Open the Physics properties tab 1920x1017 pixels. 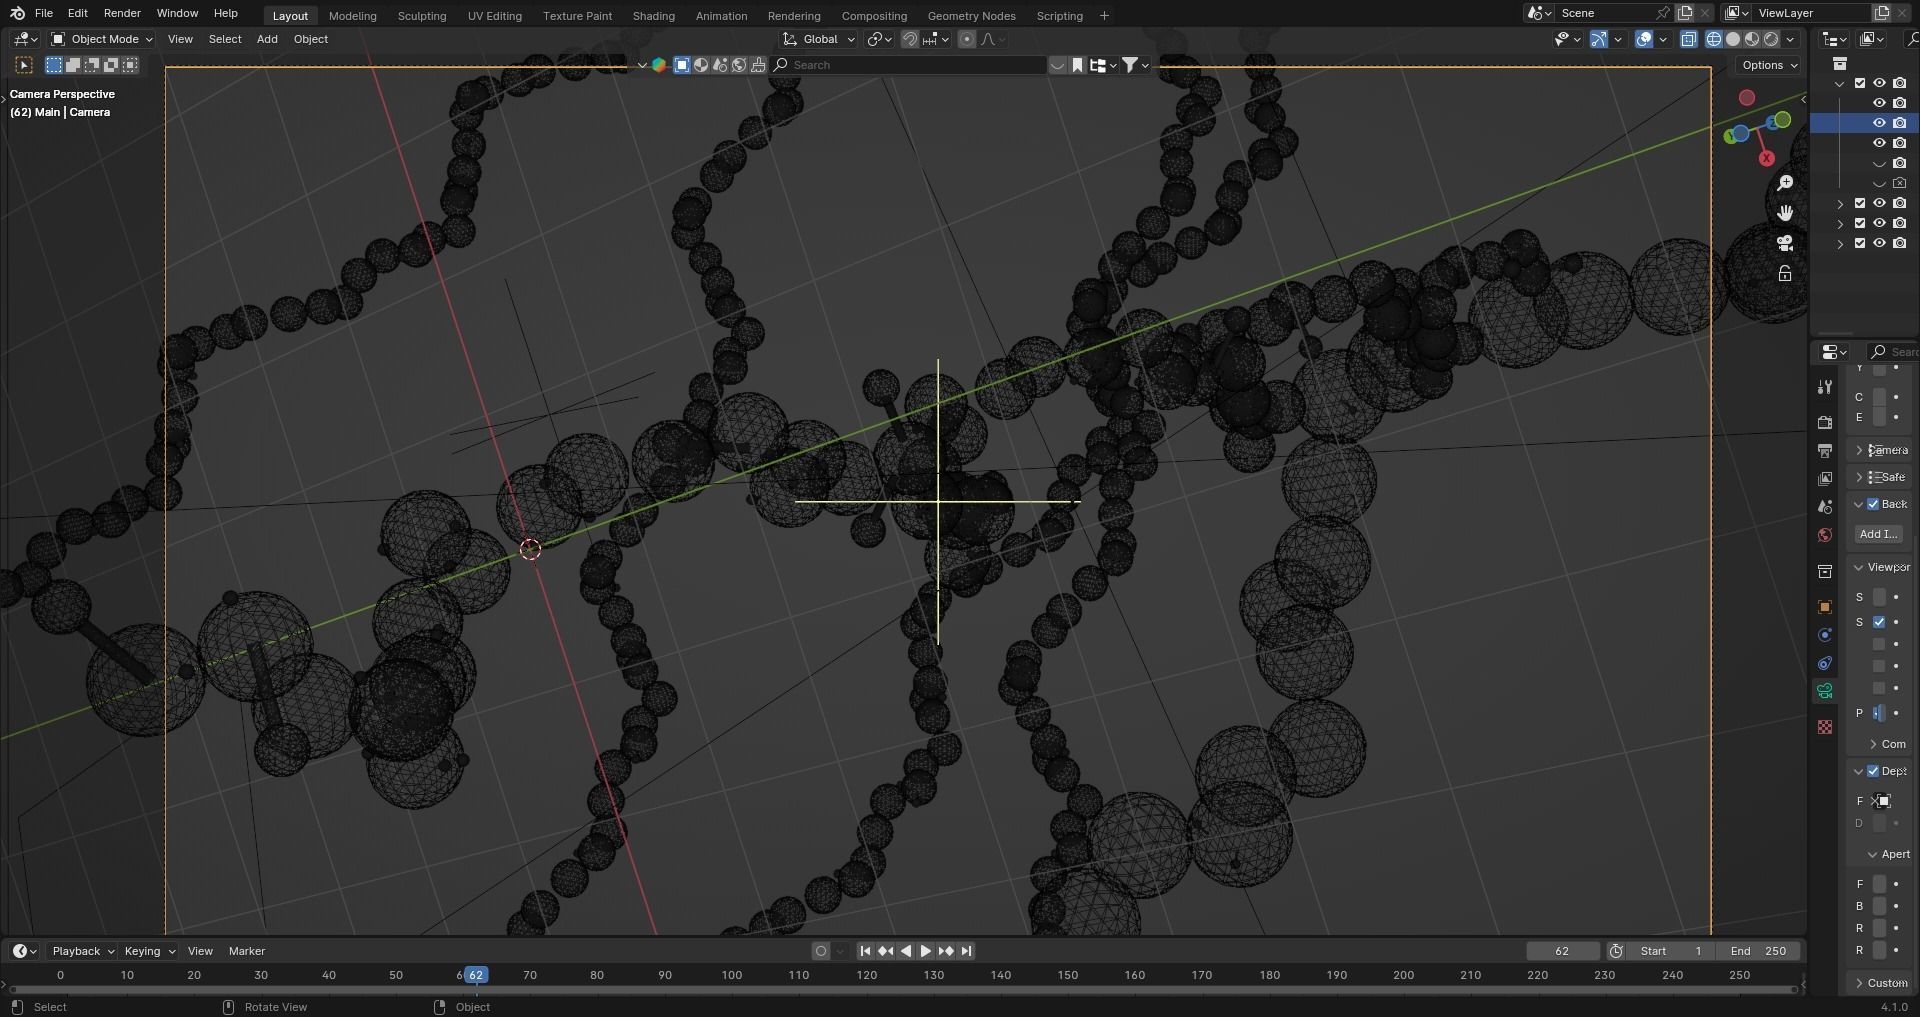coord(1825,635)
